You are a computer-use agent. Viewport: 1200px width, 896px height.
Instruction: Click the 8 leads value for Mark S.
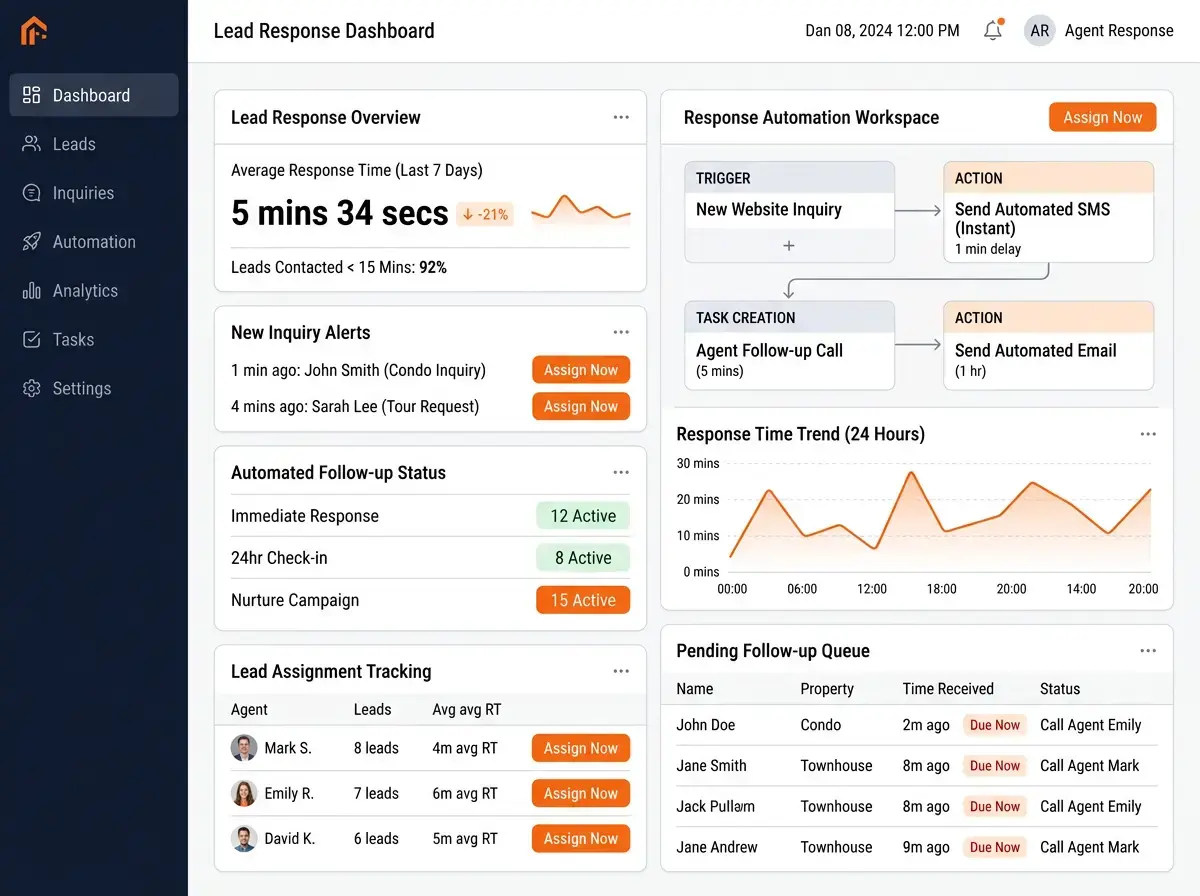point(376,748)
